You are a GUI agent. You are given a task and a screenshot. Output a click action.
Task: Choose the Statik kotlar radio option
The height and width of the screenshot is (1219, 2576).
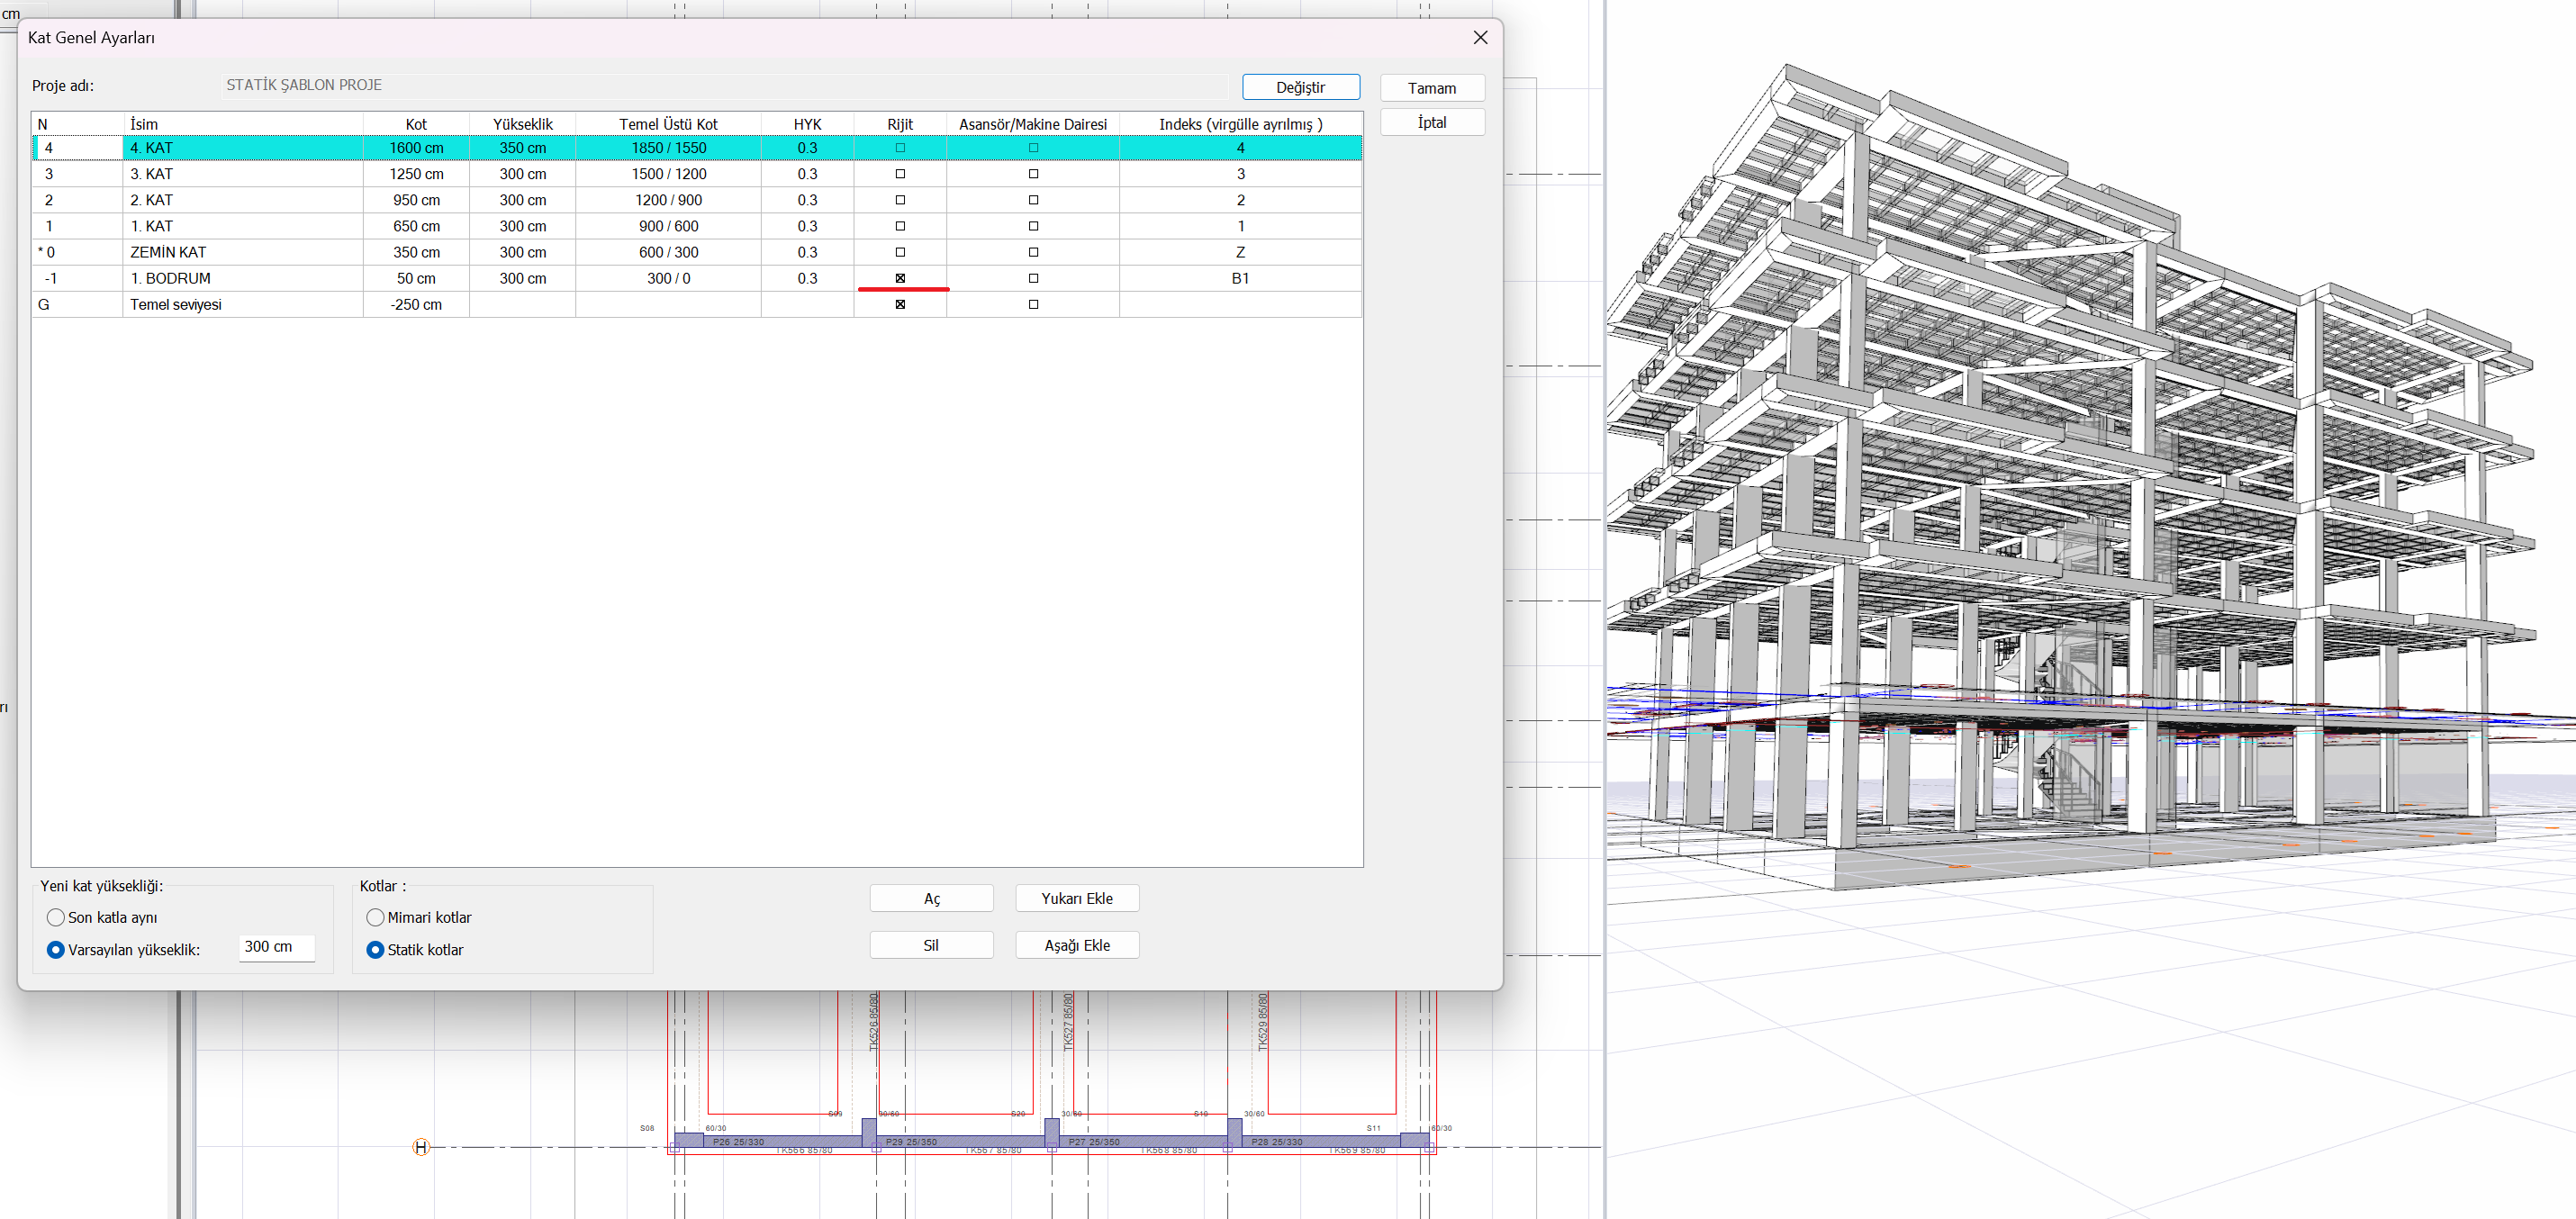pos(375,949)
